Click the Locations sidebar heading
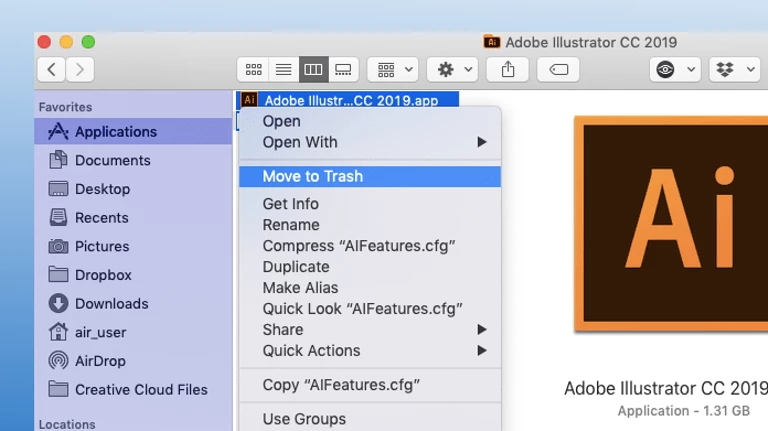 67,424
